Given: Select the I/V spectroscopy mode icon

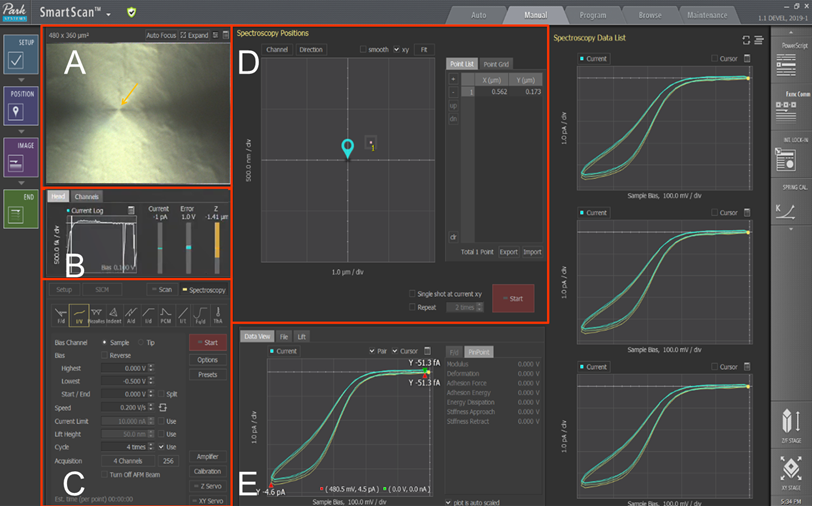Looking at the screenshot, I should 79,315.
